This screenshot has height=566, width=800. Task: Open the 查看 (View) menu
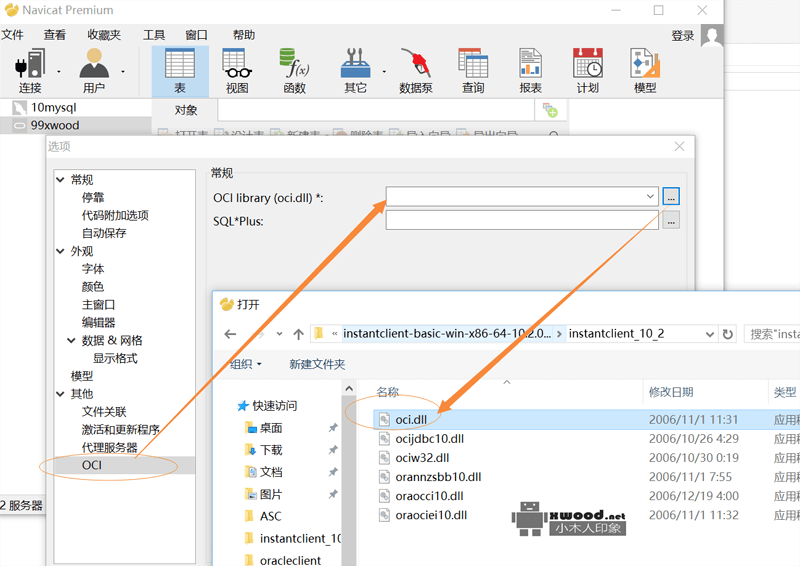[55, 35]
